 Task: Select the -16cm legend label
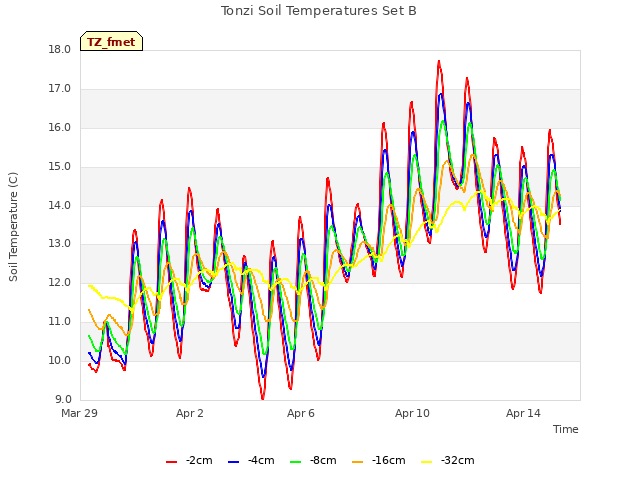[389, 460]
